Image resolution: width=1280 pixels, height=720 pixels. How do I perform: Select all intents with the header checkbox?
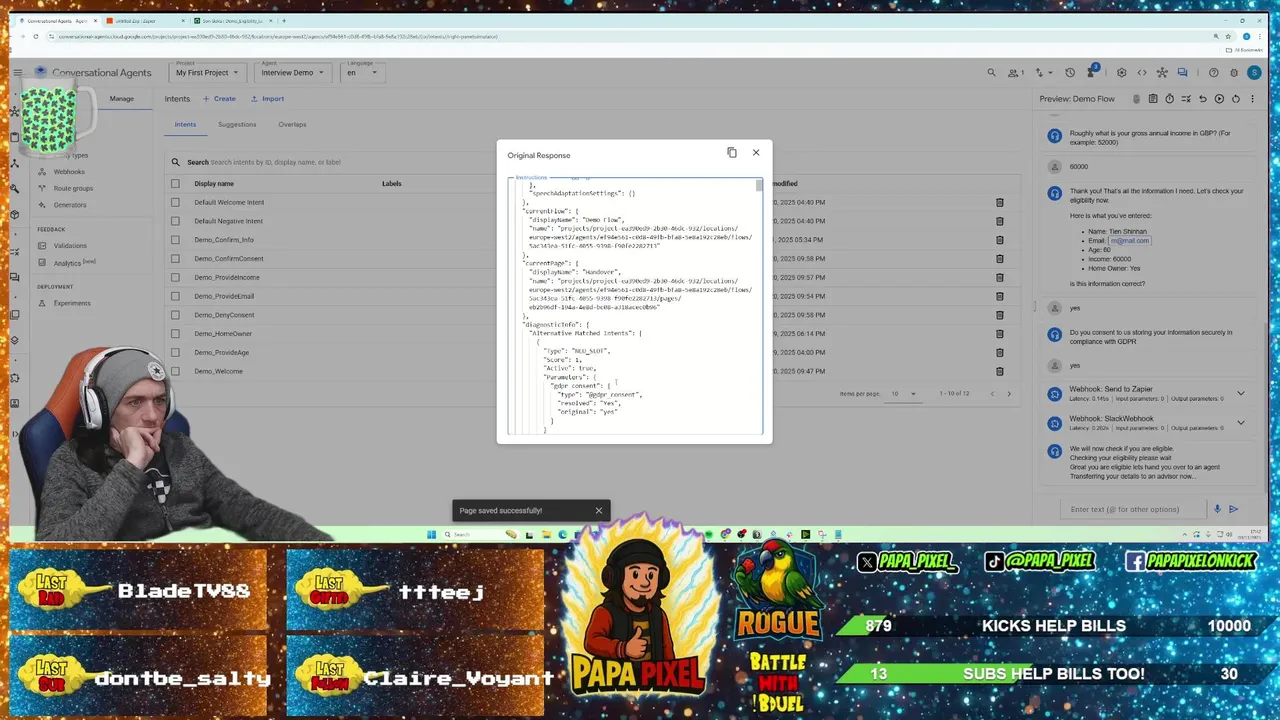[x=175, y=183]
